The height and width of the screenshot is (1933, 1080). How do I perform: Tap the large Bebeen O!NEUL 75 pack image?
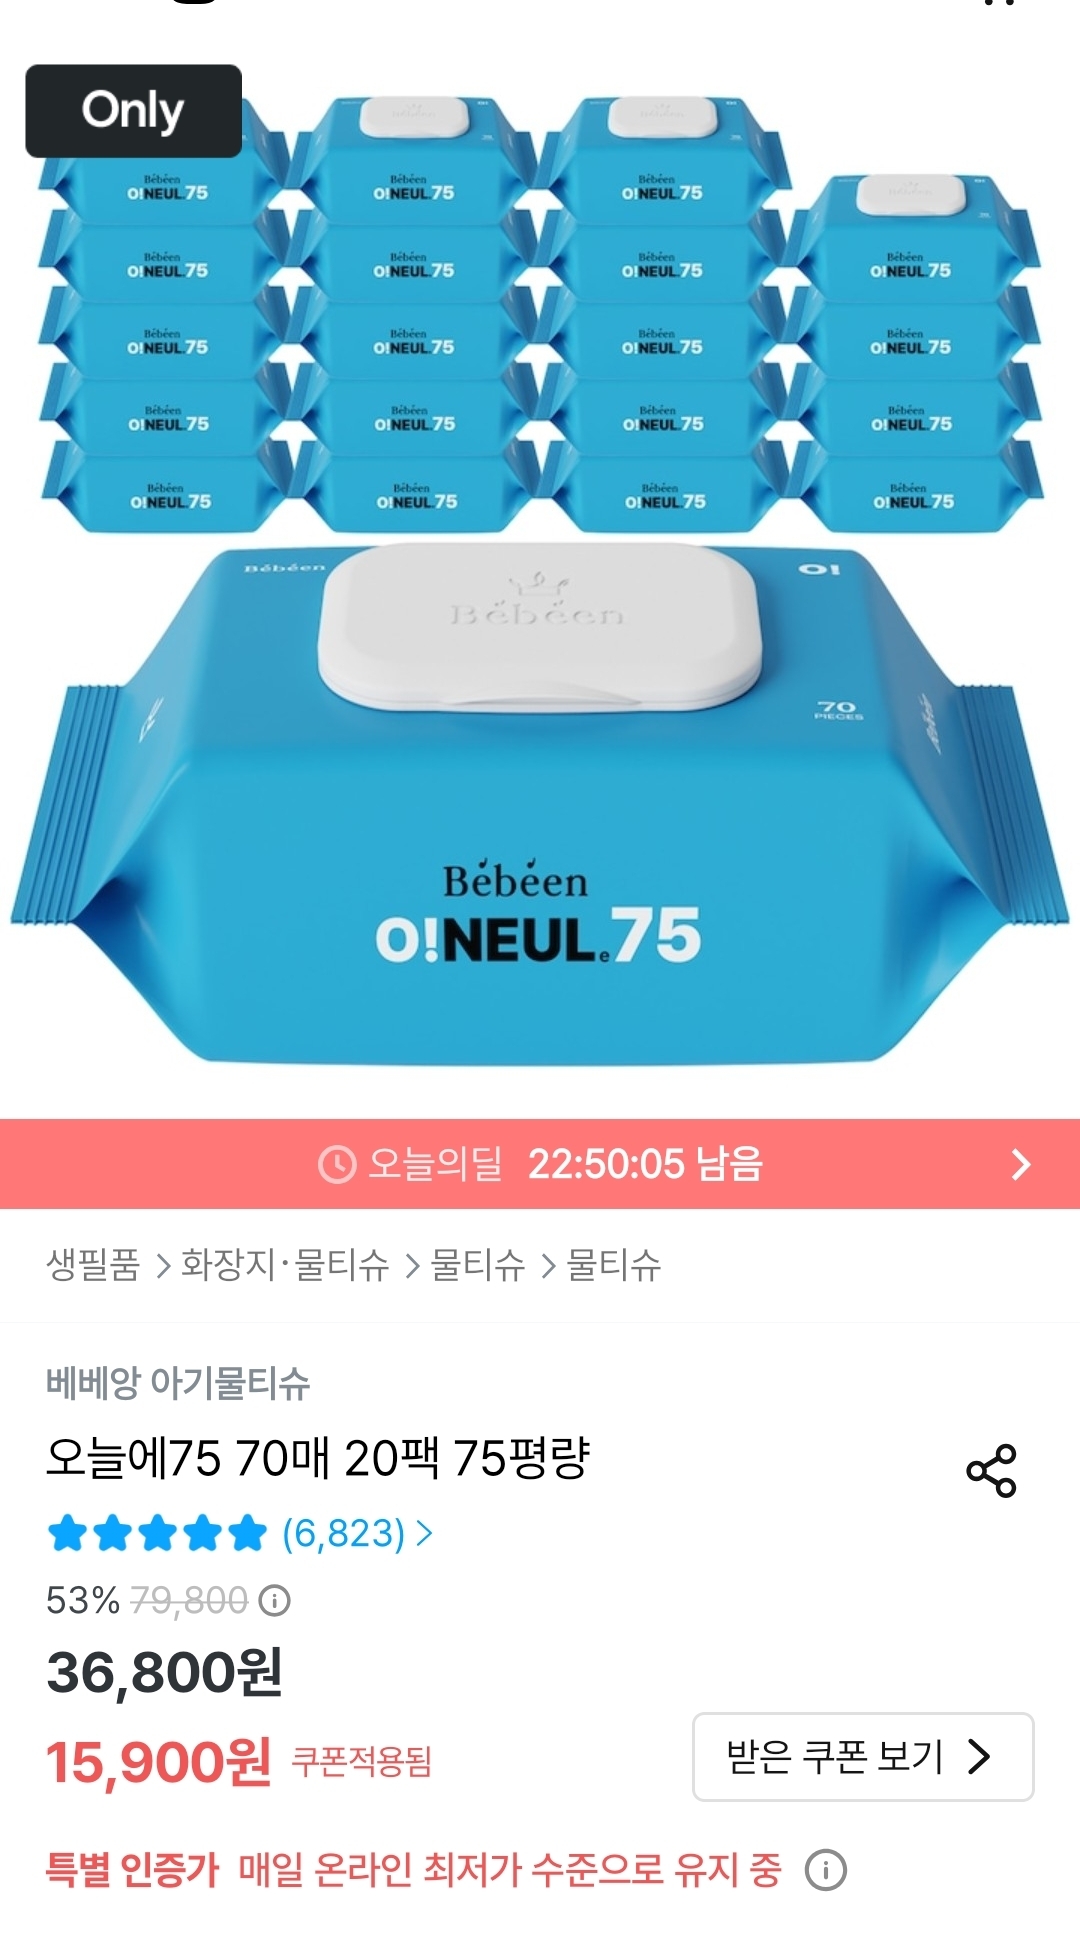[540, 805]
